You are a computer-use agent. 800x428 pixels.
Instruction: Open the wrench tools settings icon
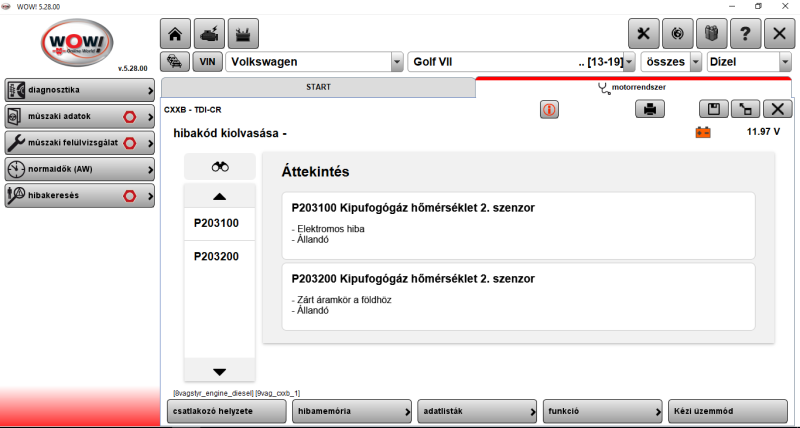click(643, 33)
